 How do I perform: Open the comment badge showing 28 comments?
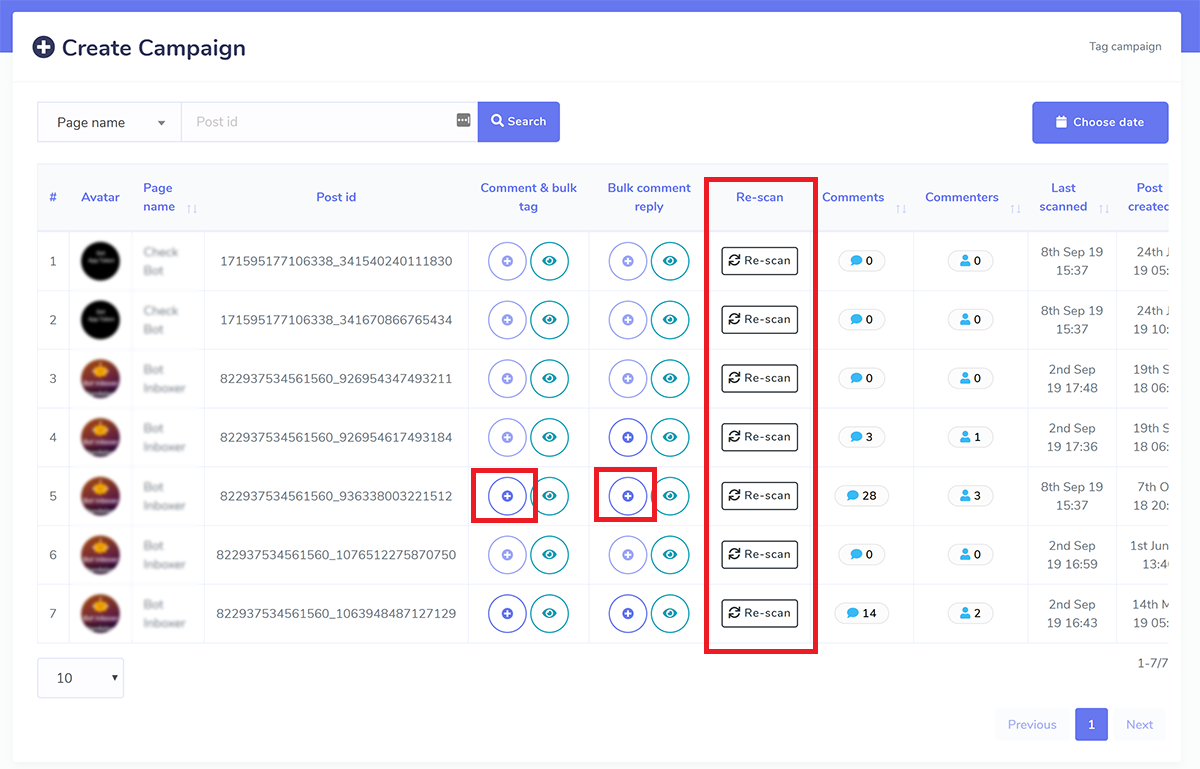[x=861, y=495]
